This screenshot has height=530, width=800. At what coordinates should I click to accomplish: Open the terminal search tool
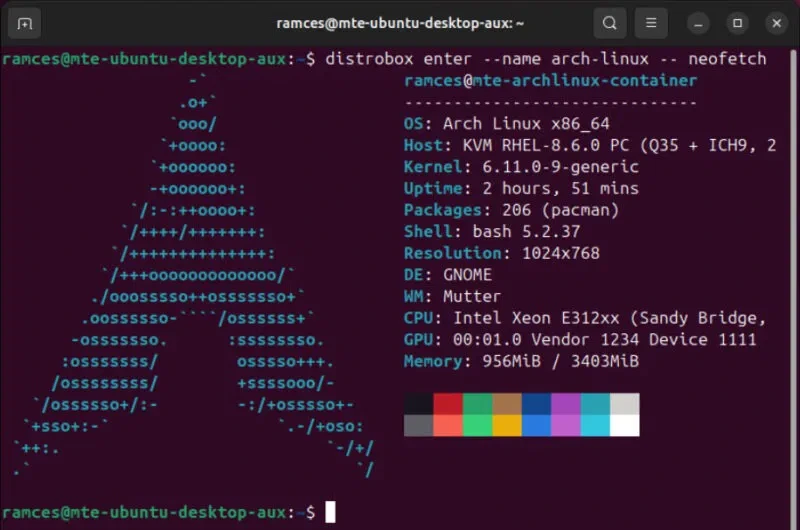tap(609, 22)
